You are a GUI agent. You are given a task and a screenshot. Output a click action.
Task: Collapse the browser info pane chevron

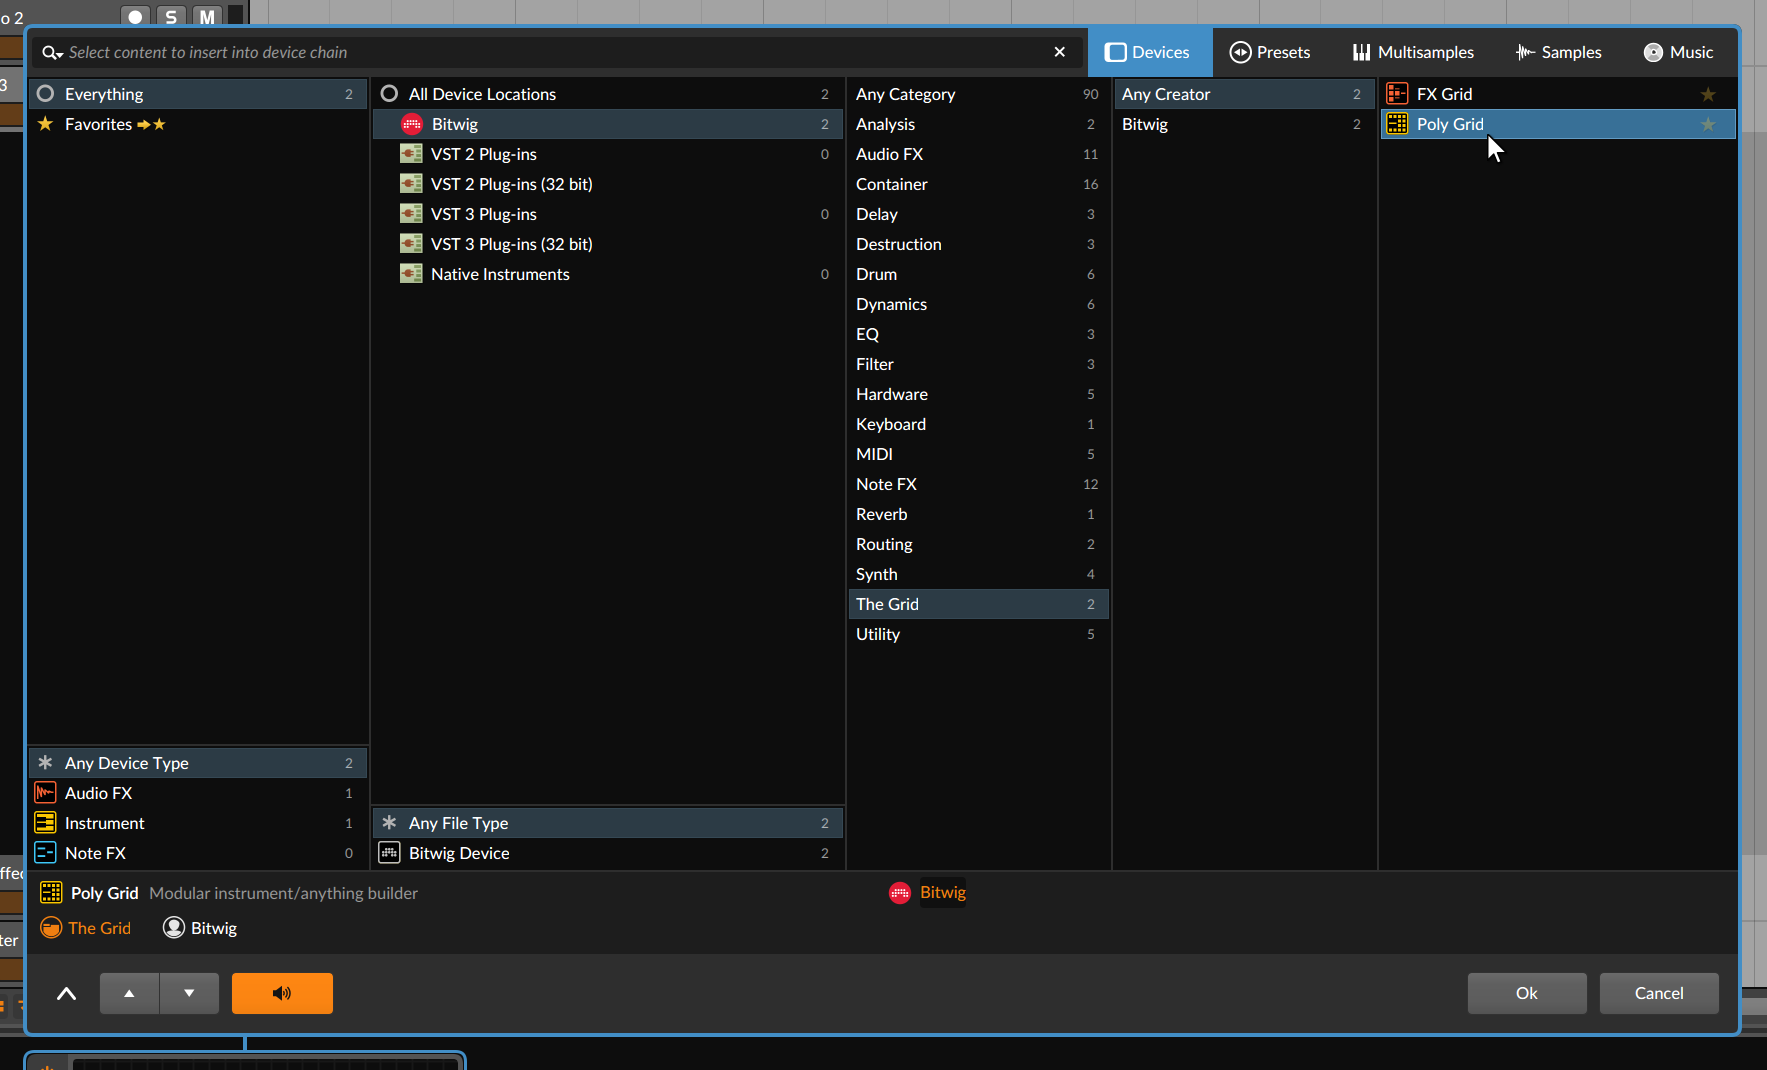click(66, 993)
